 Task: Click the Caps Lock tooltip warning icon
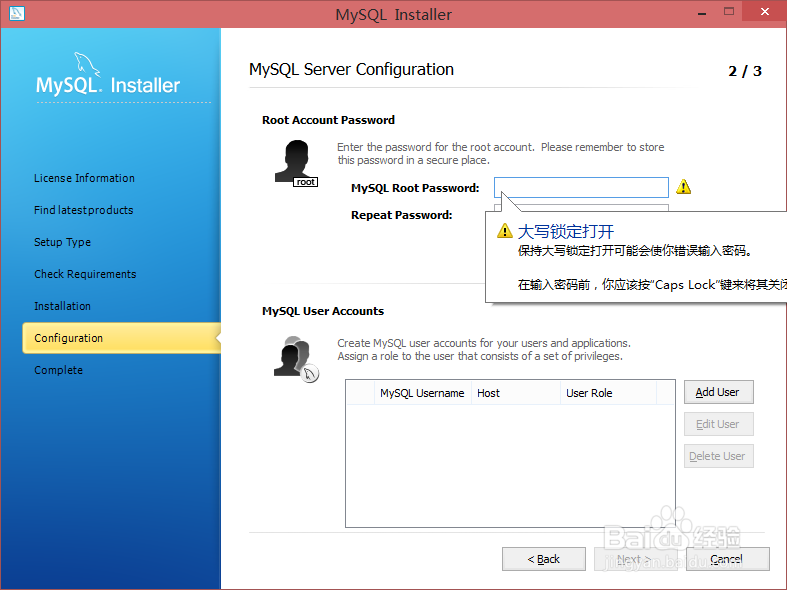coord(504,231)
